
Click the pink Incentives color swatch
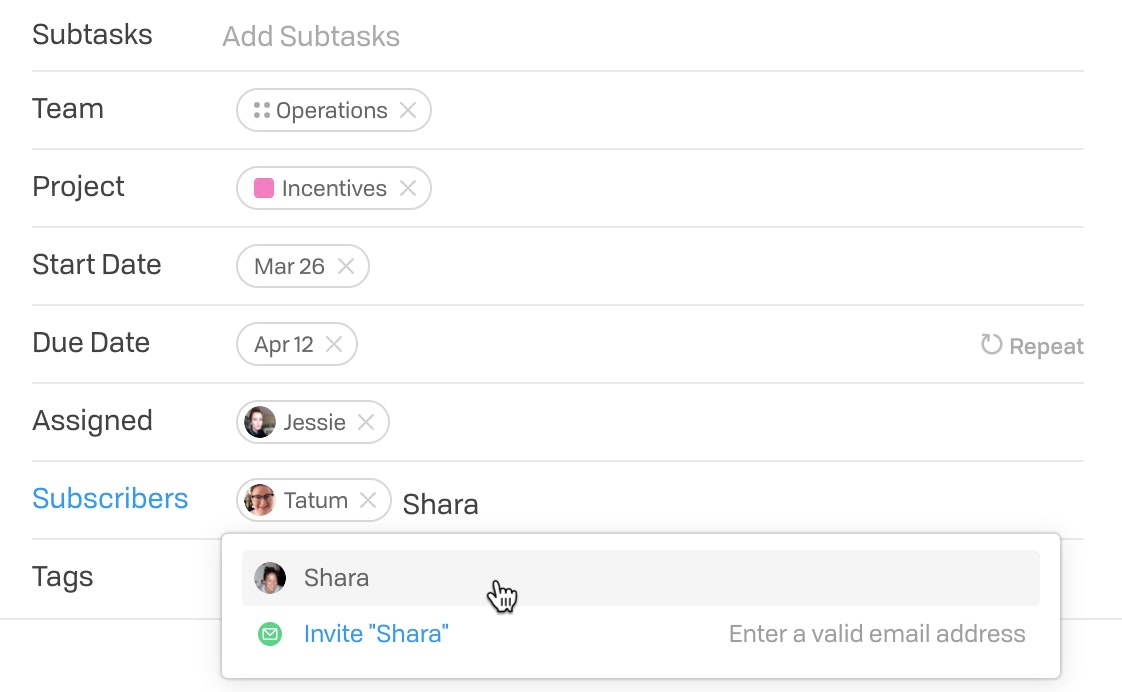pos(263,188)
